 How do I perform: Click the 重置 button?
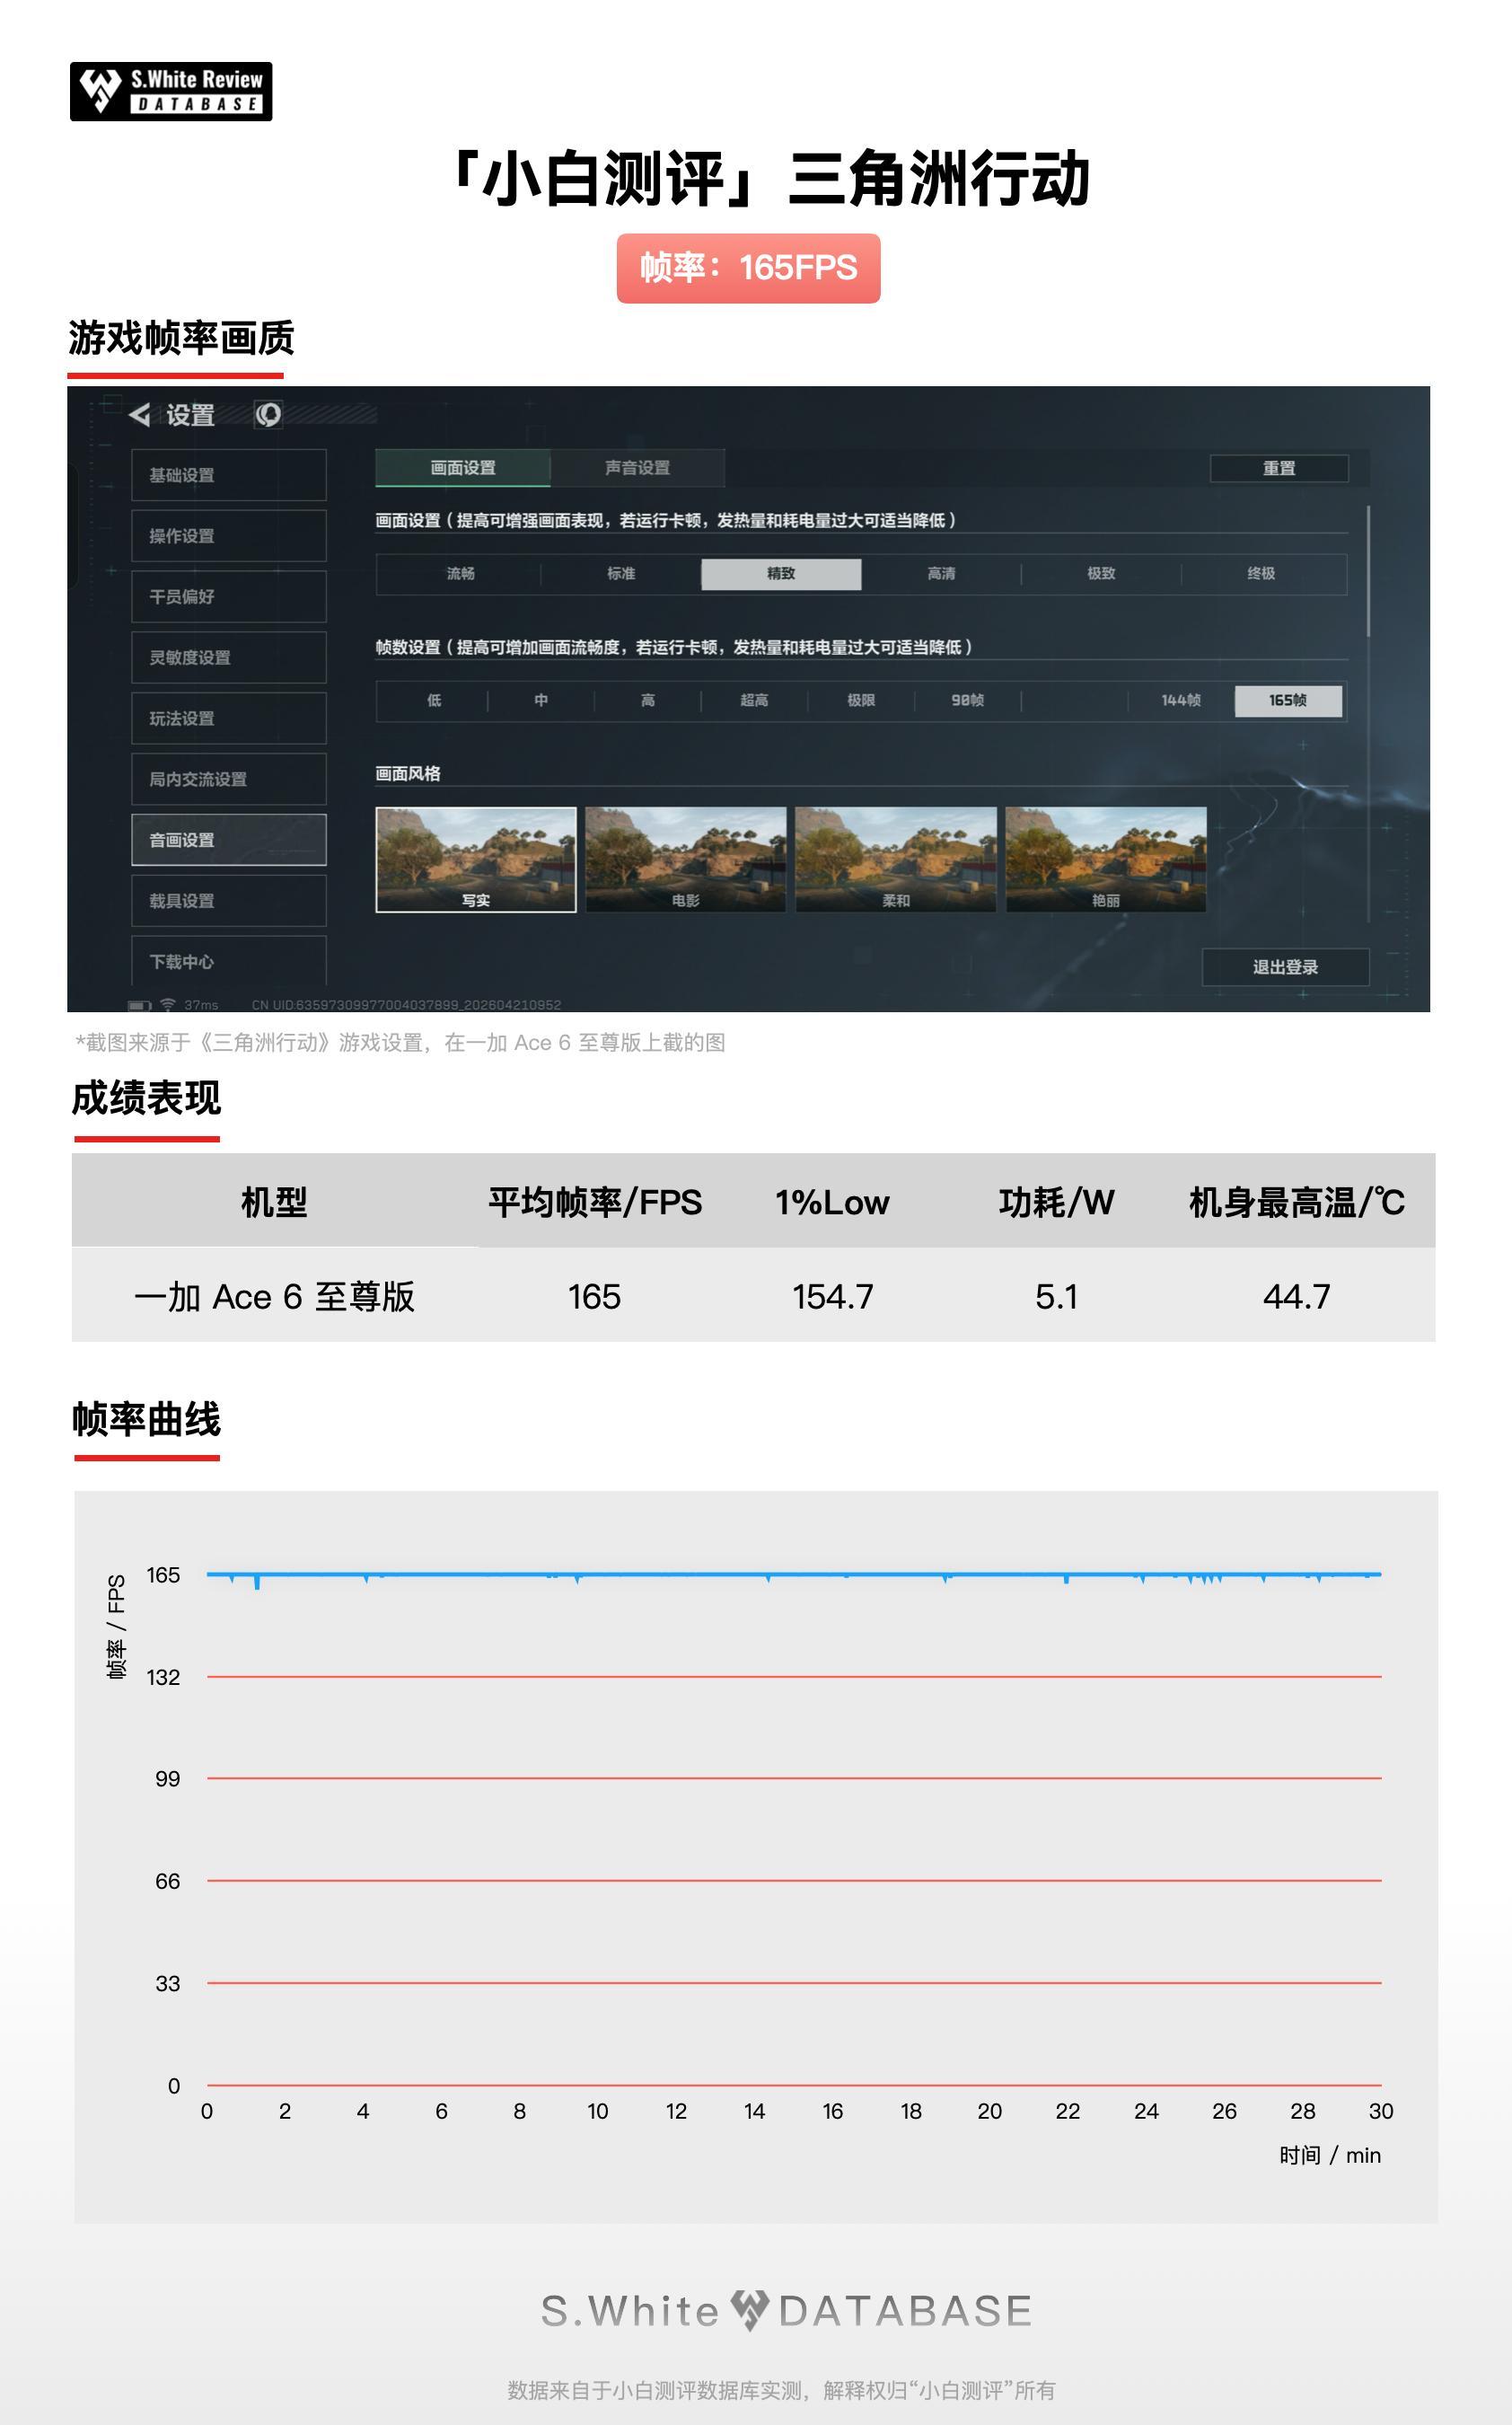[1279, 468]
